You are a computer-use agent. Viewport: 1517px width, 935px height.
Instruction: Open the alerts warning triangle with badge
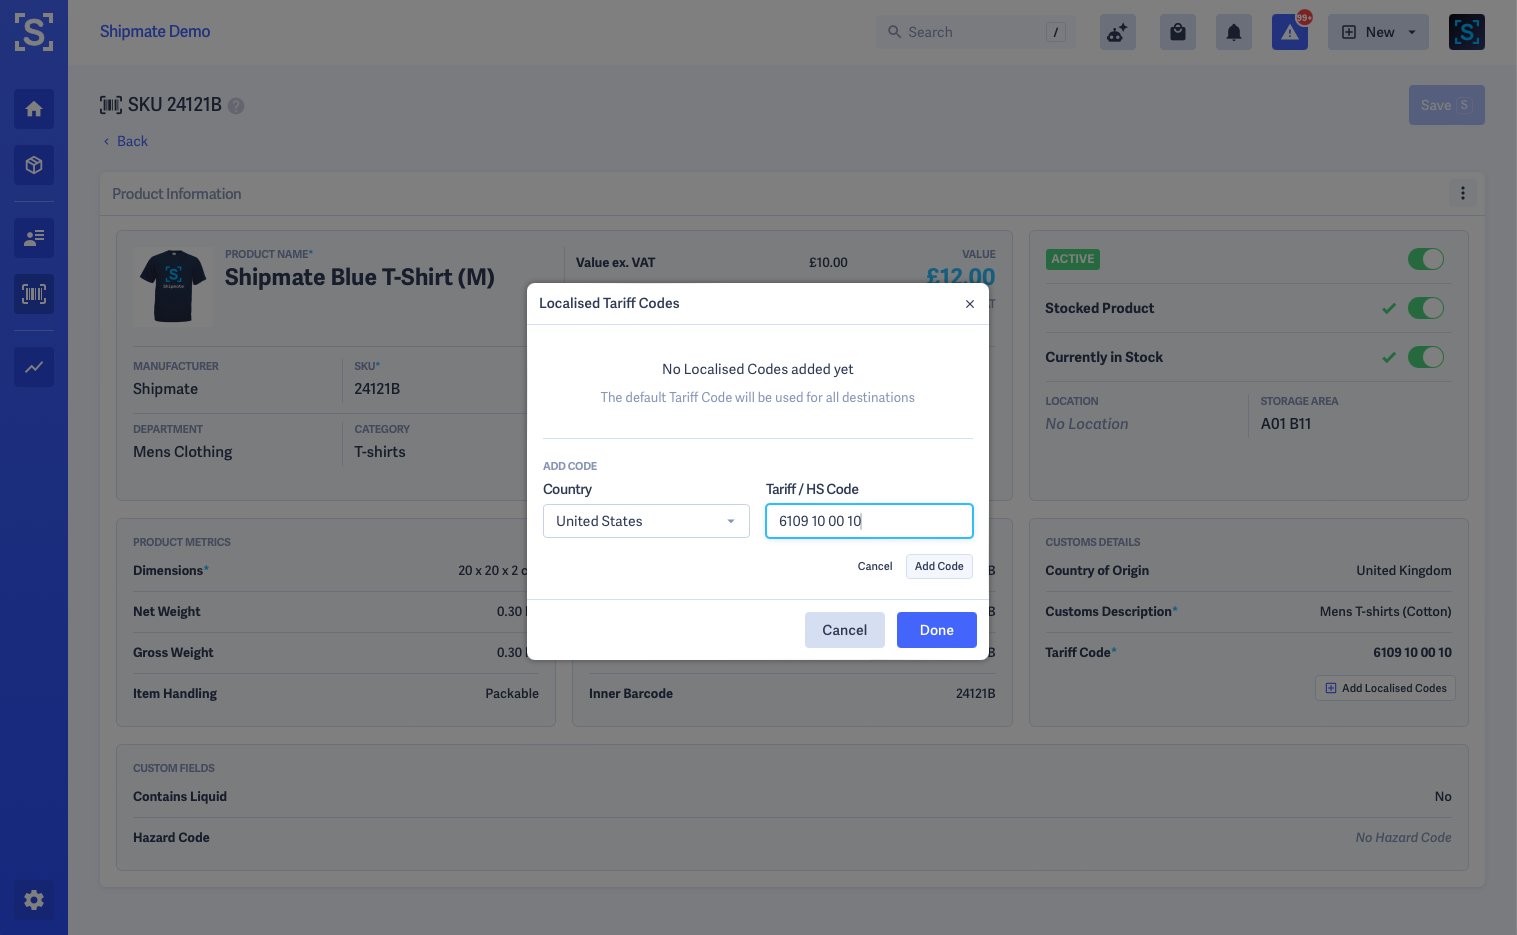(1290, 32)
